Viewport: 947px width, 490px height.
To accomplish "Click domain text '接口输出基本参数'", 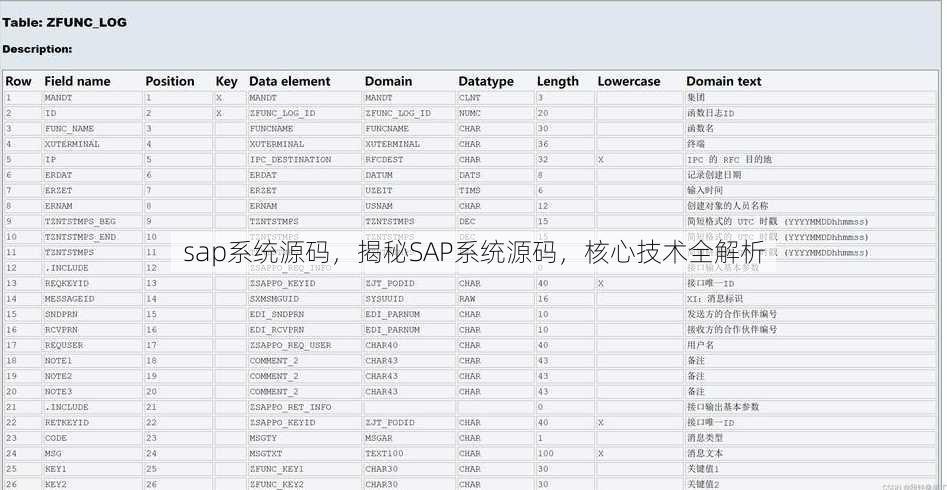I will click(723, 407).
